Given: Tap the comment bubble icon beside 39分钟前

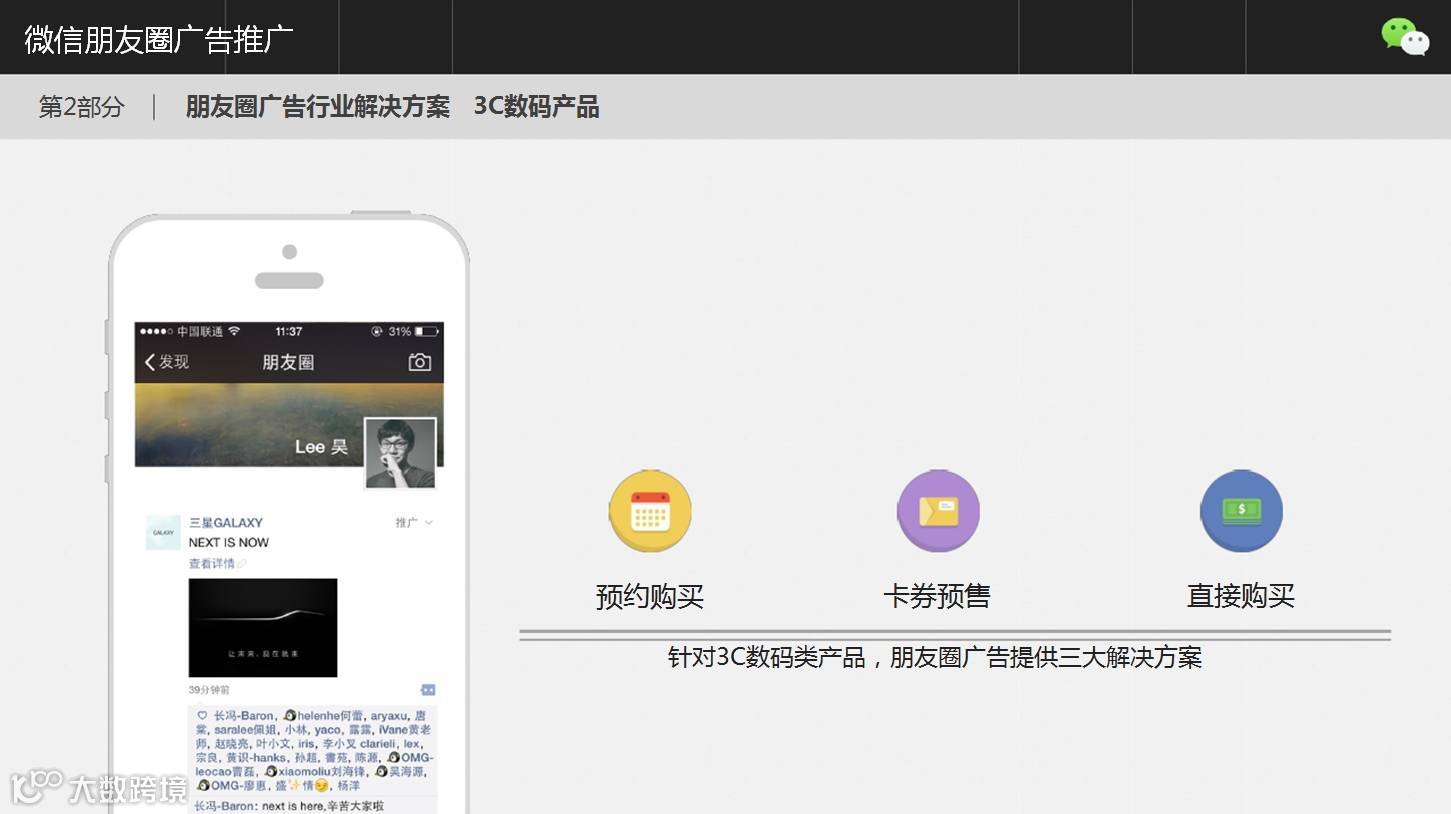Looking at the screenshot, I should (x=428, y=690).
